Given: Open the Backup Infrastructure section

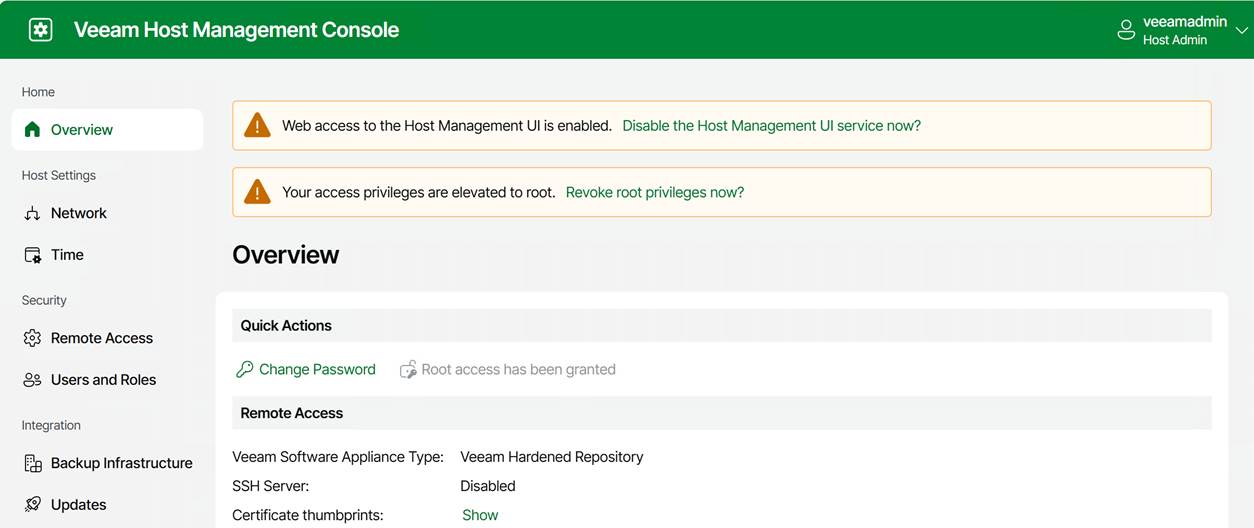Looking at the screenshot, I should (121, 463).
